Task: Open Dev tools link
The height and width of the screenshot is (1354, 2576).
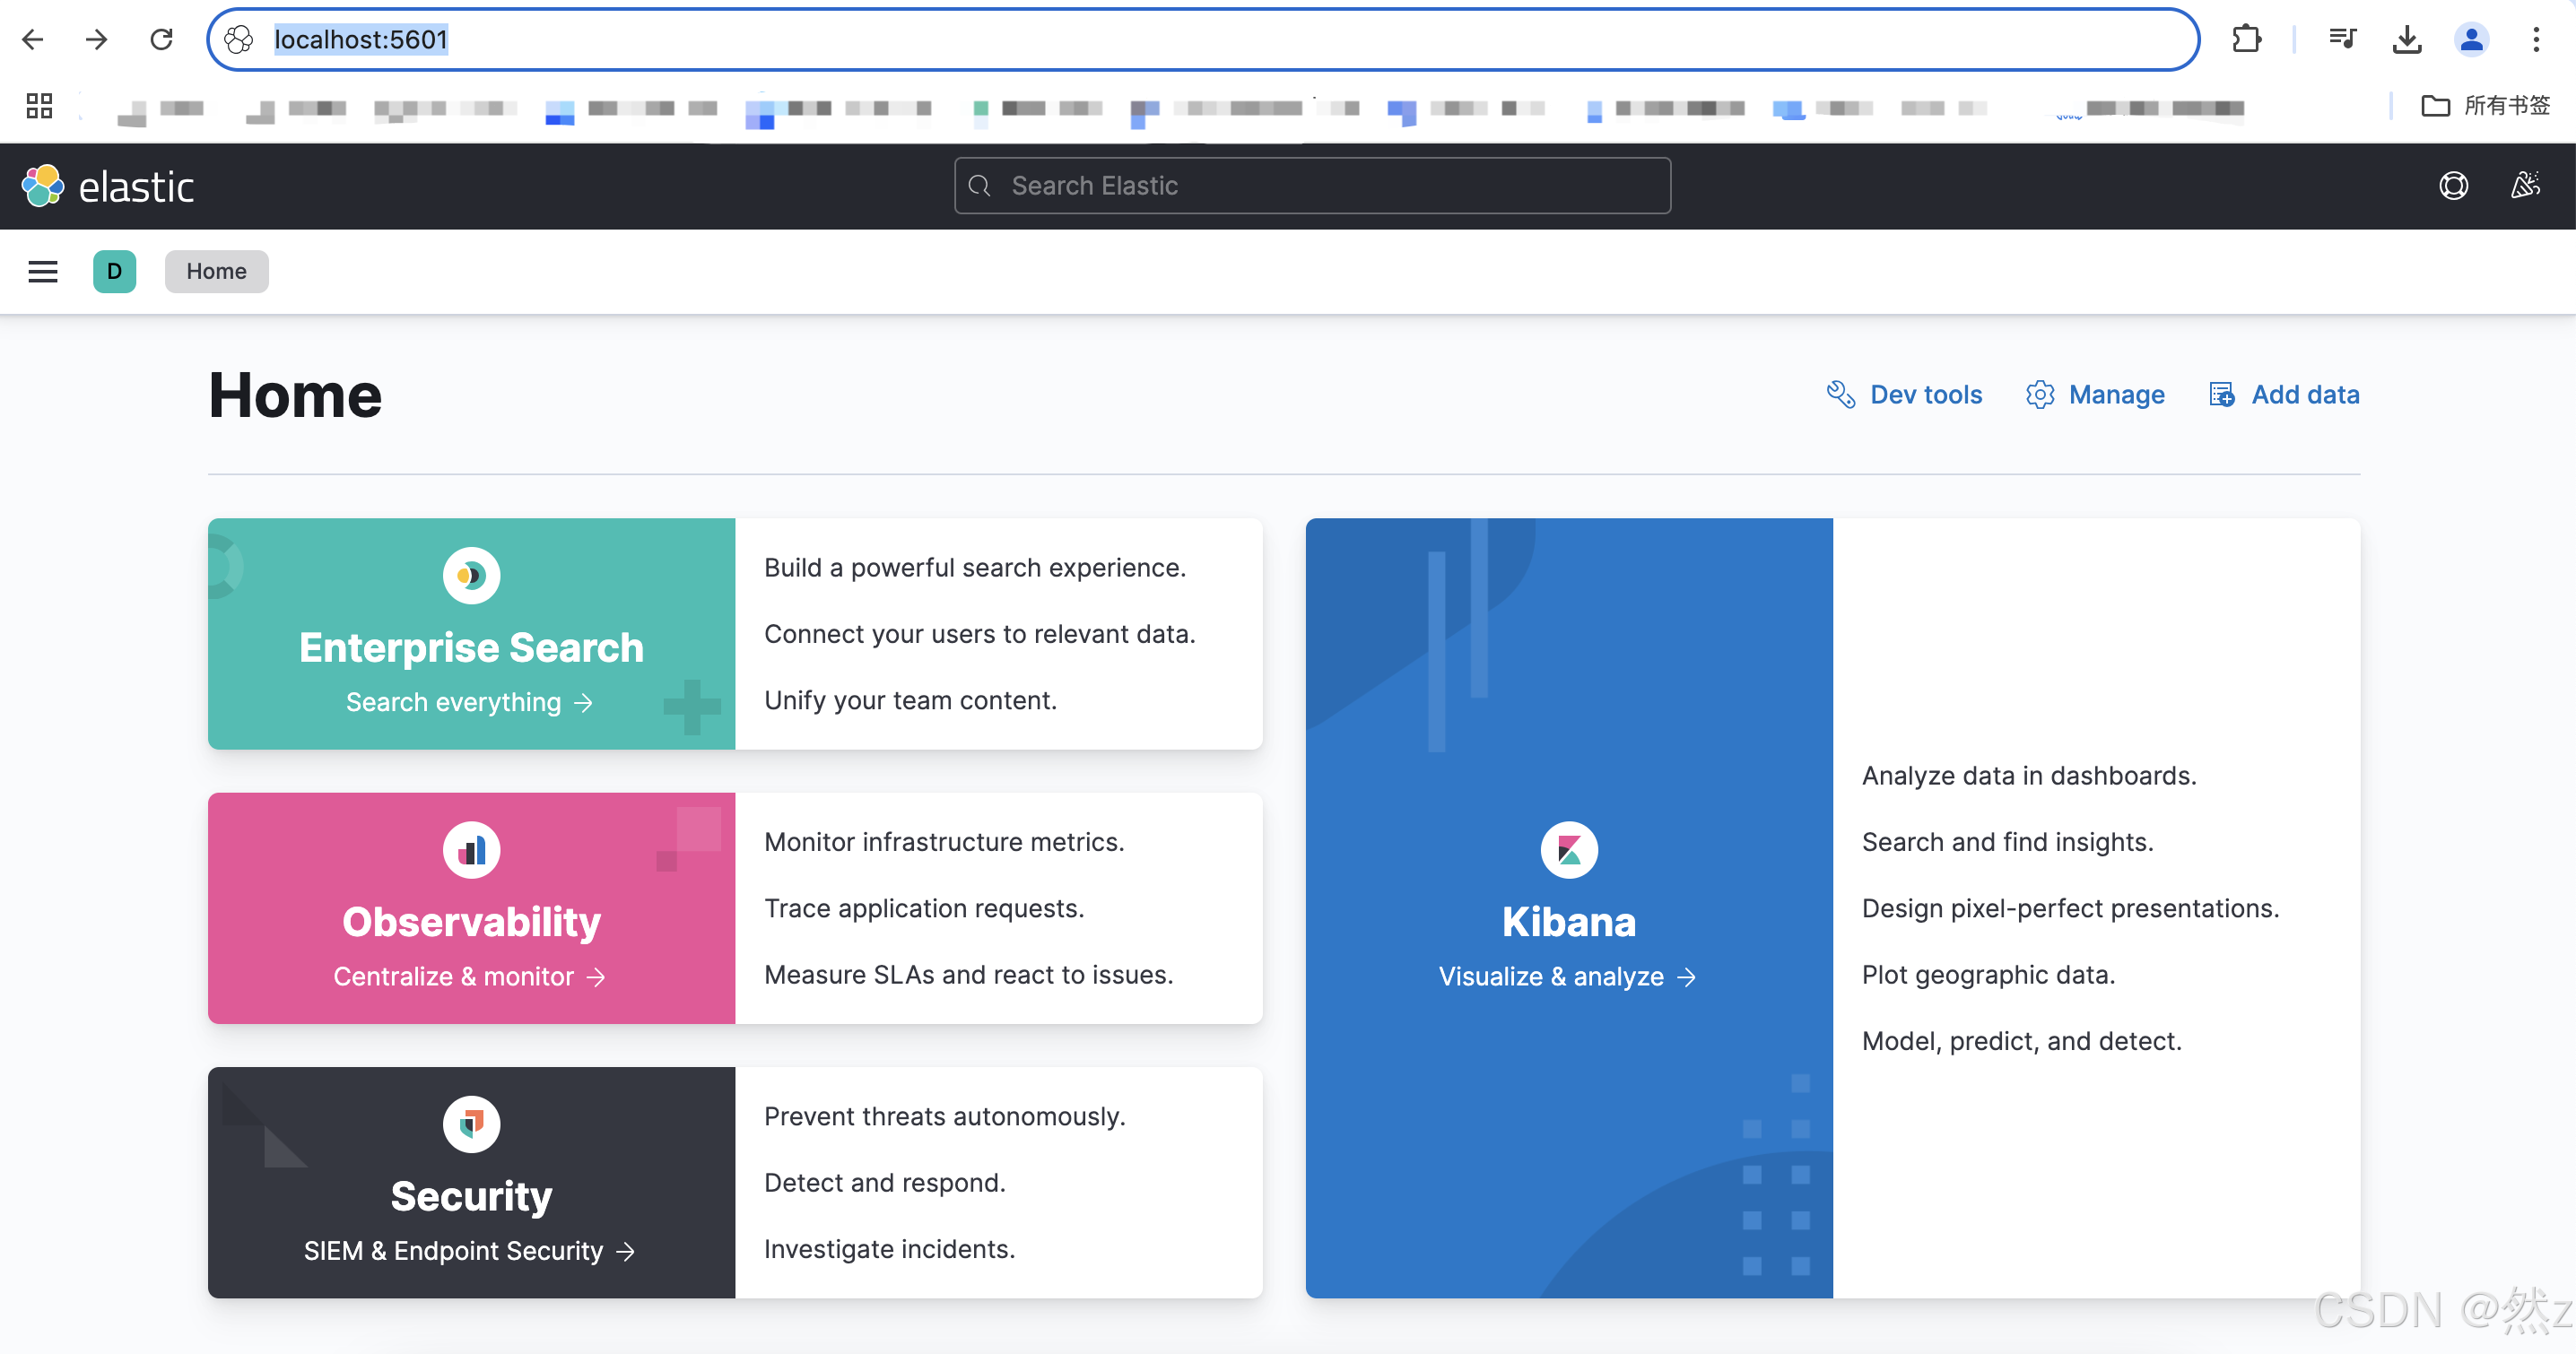Action: click(1904, 395)
